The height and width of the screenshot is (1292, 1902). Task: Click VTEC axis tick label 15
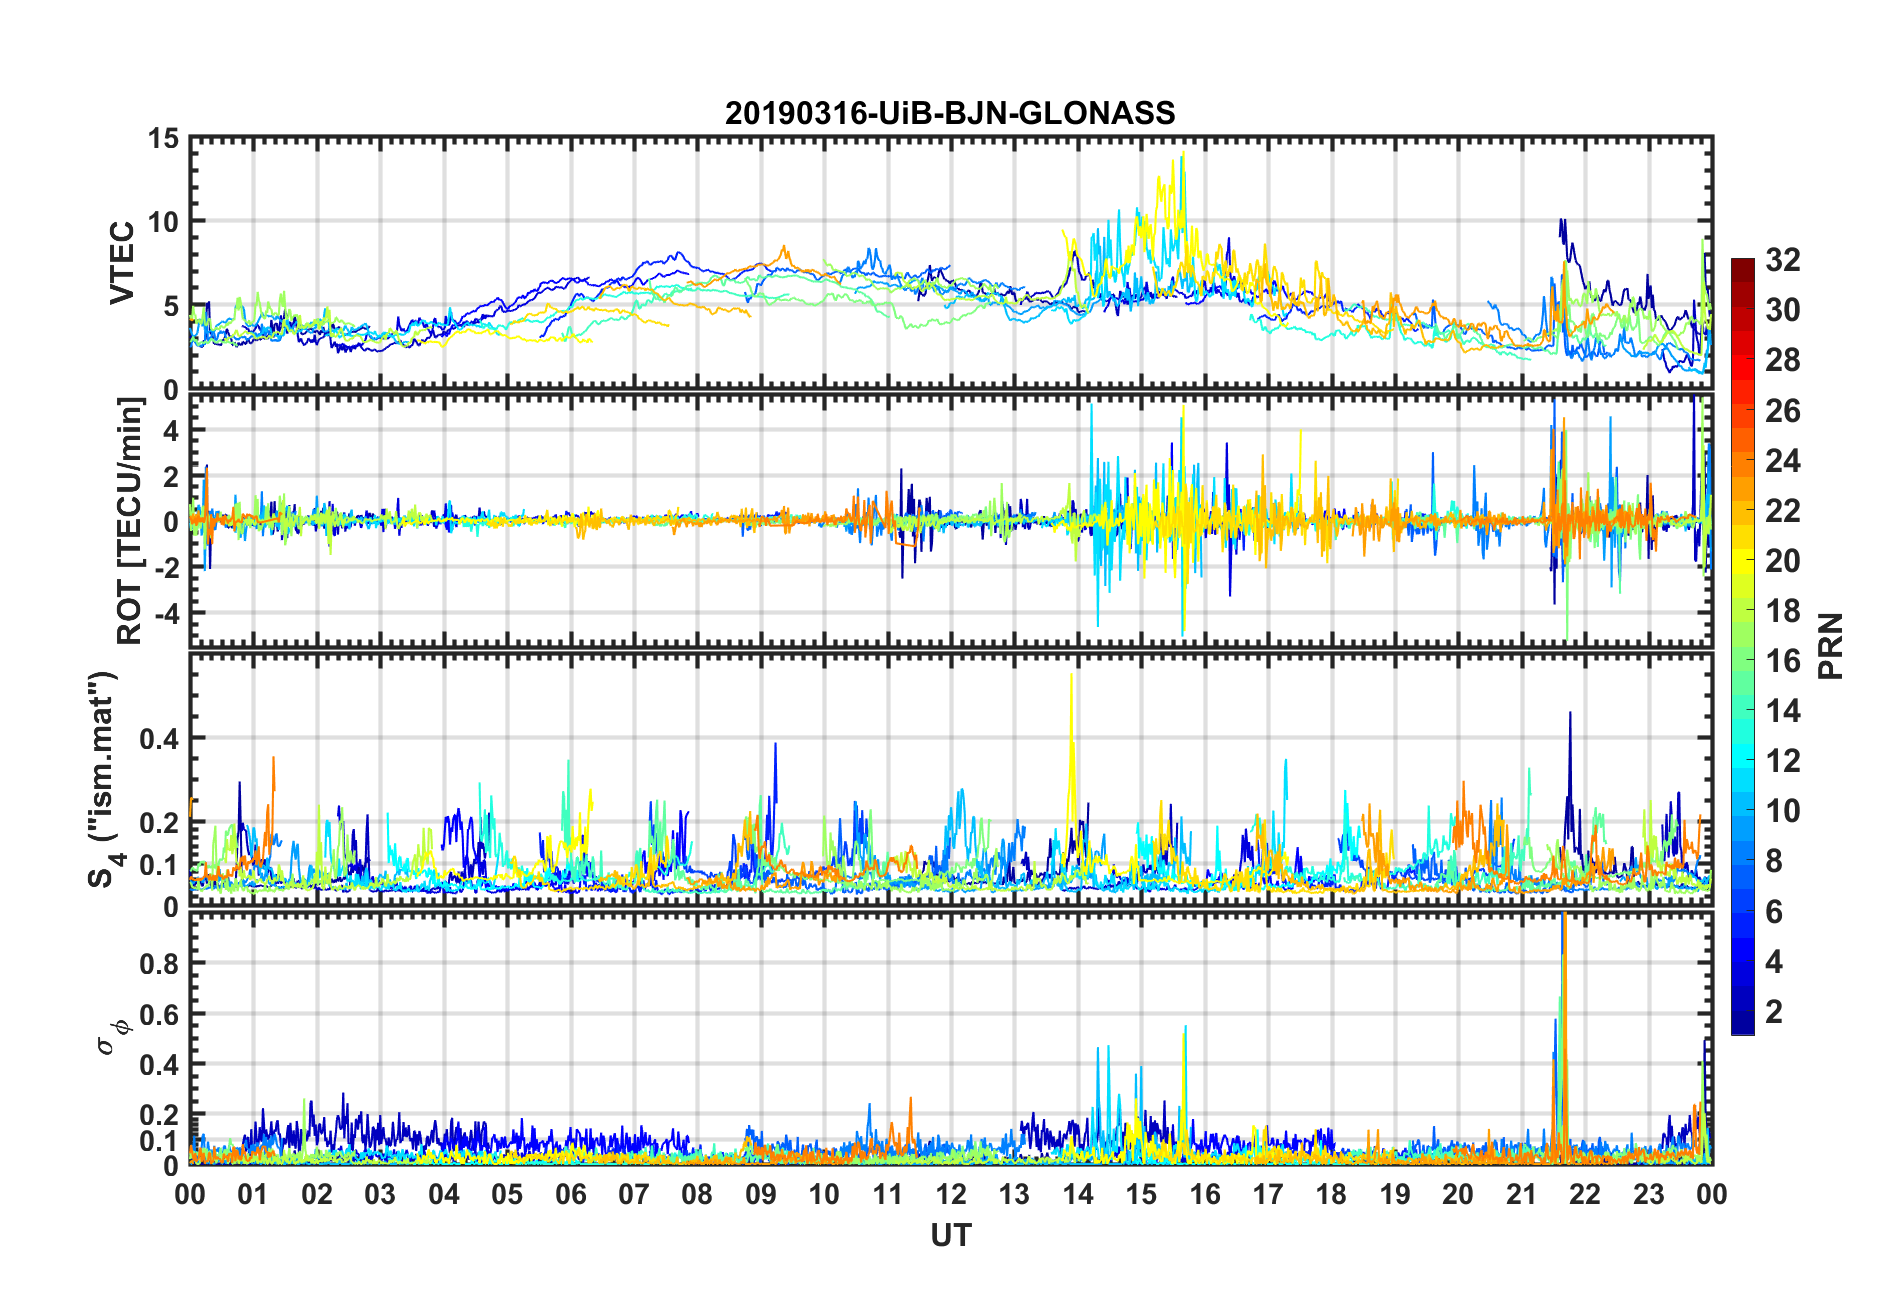163,139
